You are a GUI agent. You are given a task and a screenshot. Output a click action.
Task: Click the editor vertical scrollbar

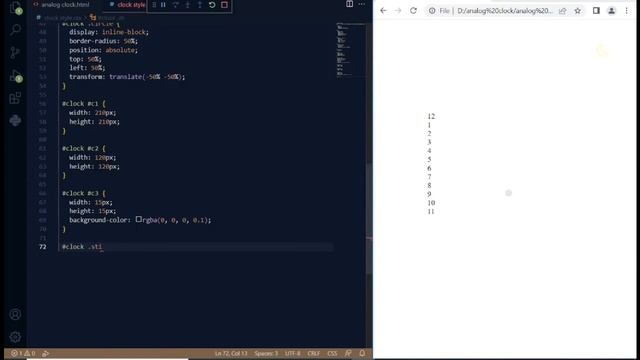click(369, 218)
